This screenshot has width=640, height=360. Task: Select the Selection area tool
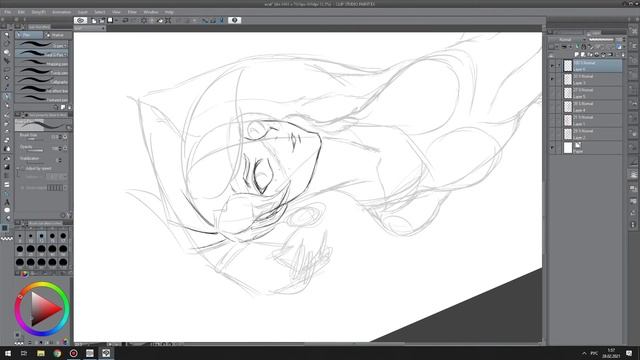[x=7, y=69]
